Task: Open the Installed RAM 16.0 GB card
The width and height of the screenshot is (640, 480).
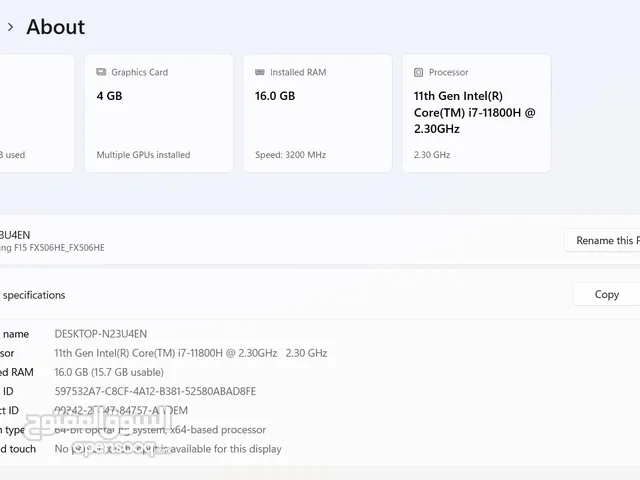Action: coord(318,113)
